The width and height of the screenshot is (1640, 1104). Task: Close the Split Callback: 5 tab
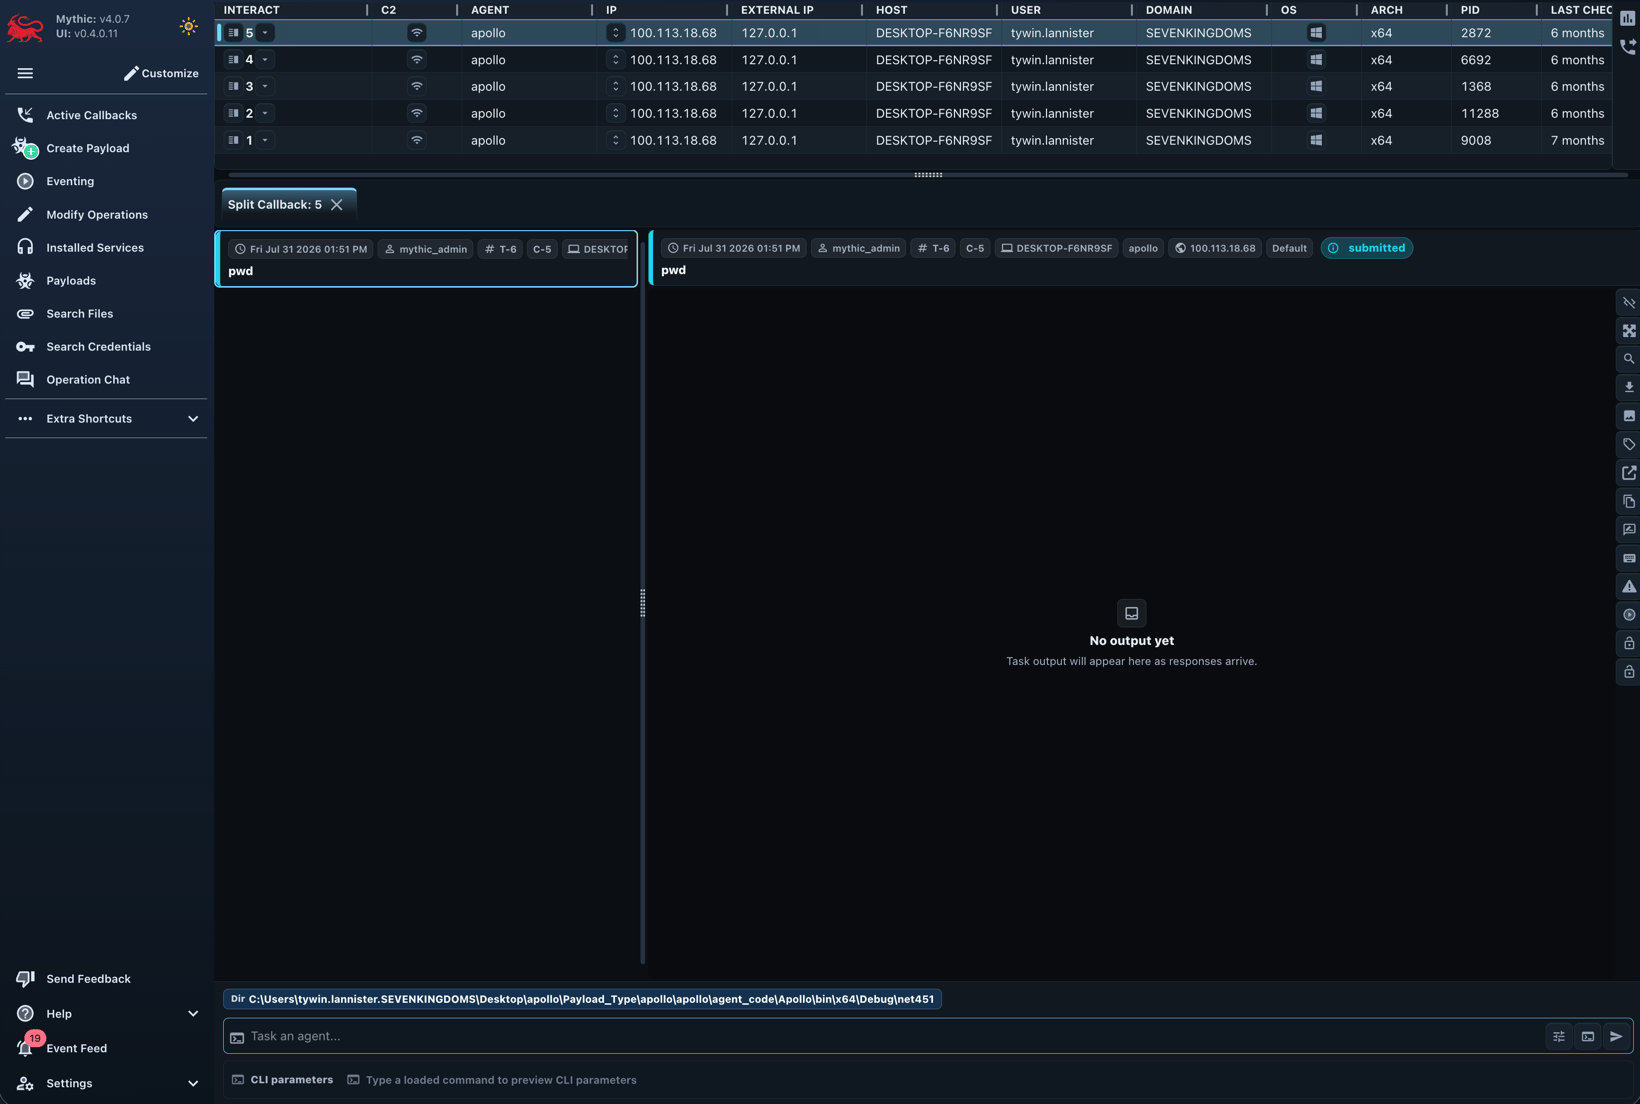tap(337, 205)
